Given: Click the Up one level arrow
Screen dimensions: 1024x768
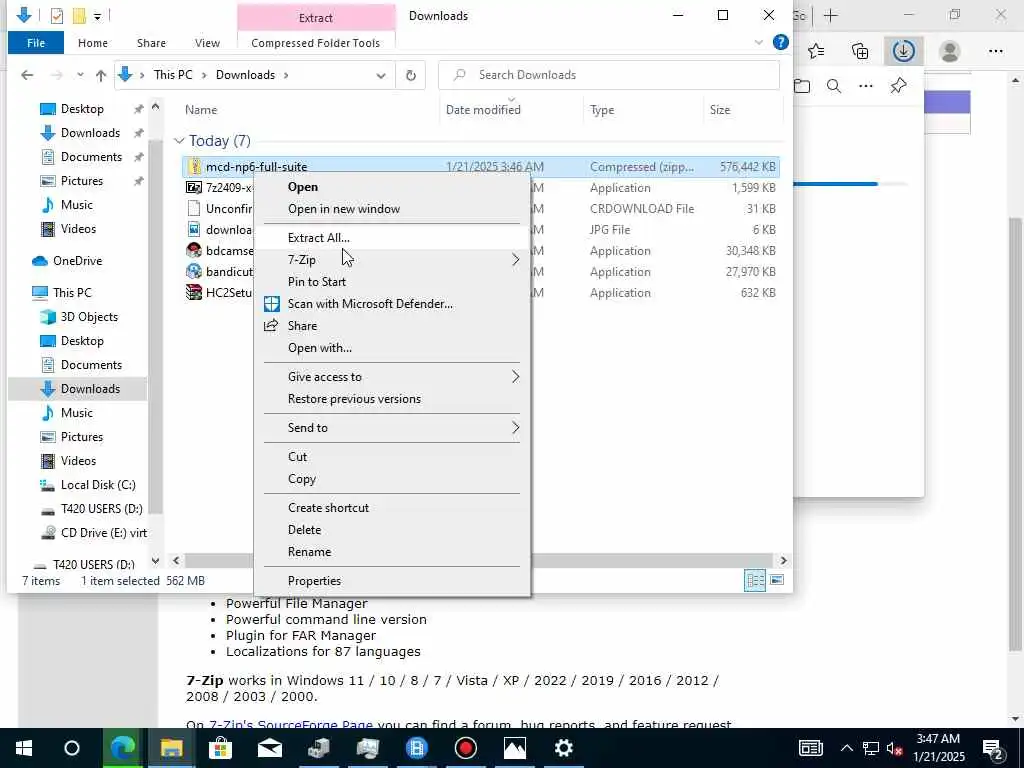Looking at the screenshot, I should [x=101, y=75].
